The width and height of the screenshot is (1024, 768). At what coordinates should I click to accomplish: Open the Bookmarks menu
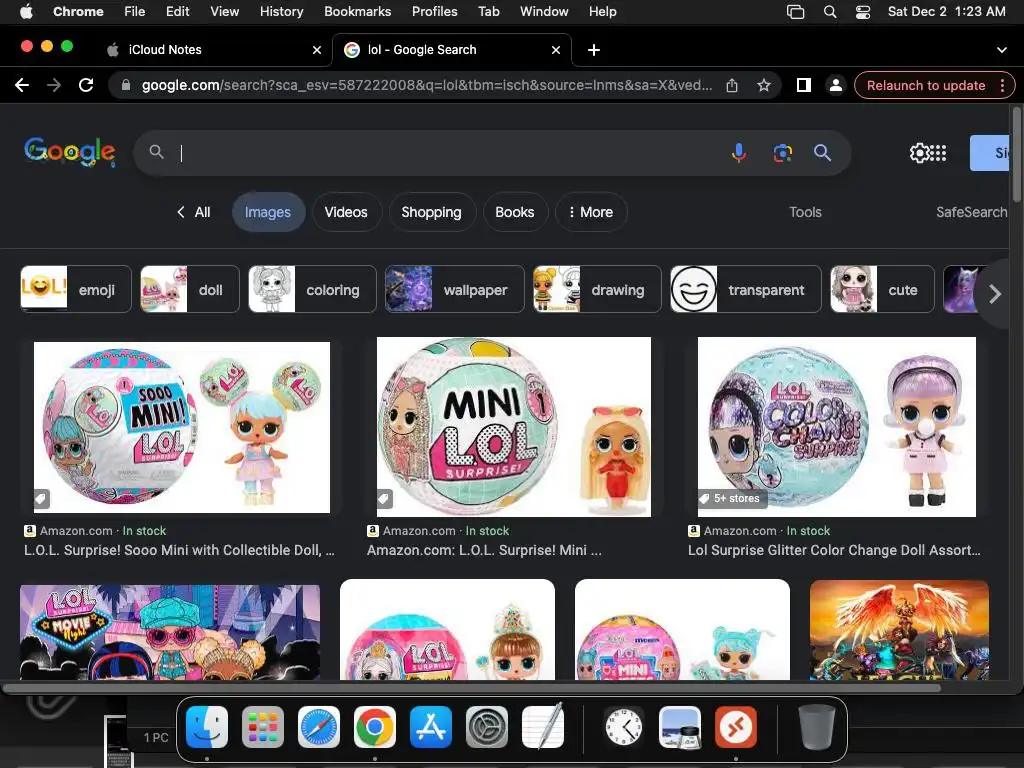point(357,12)
